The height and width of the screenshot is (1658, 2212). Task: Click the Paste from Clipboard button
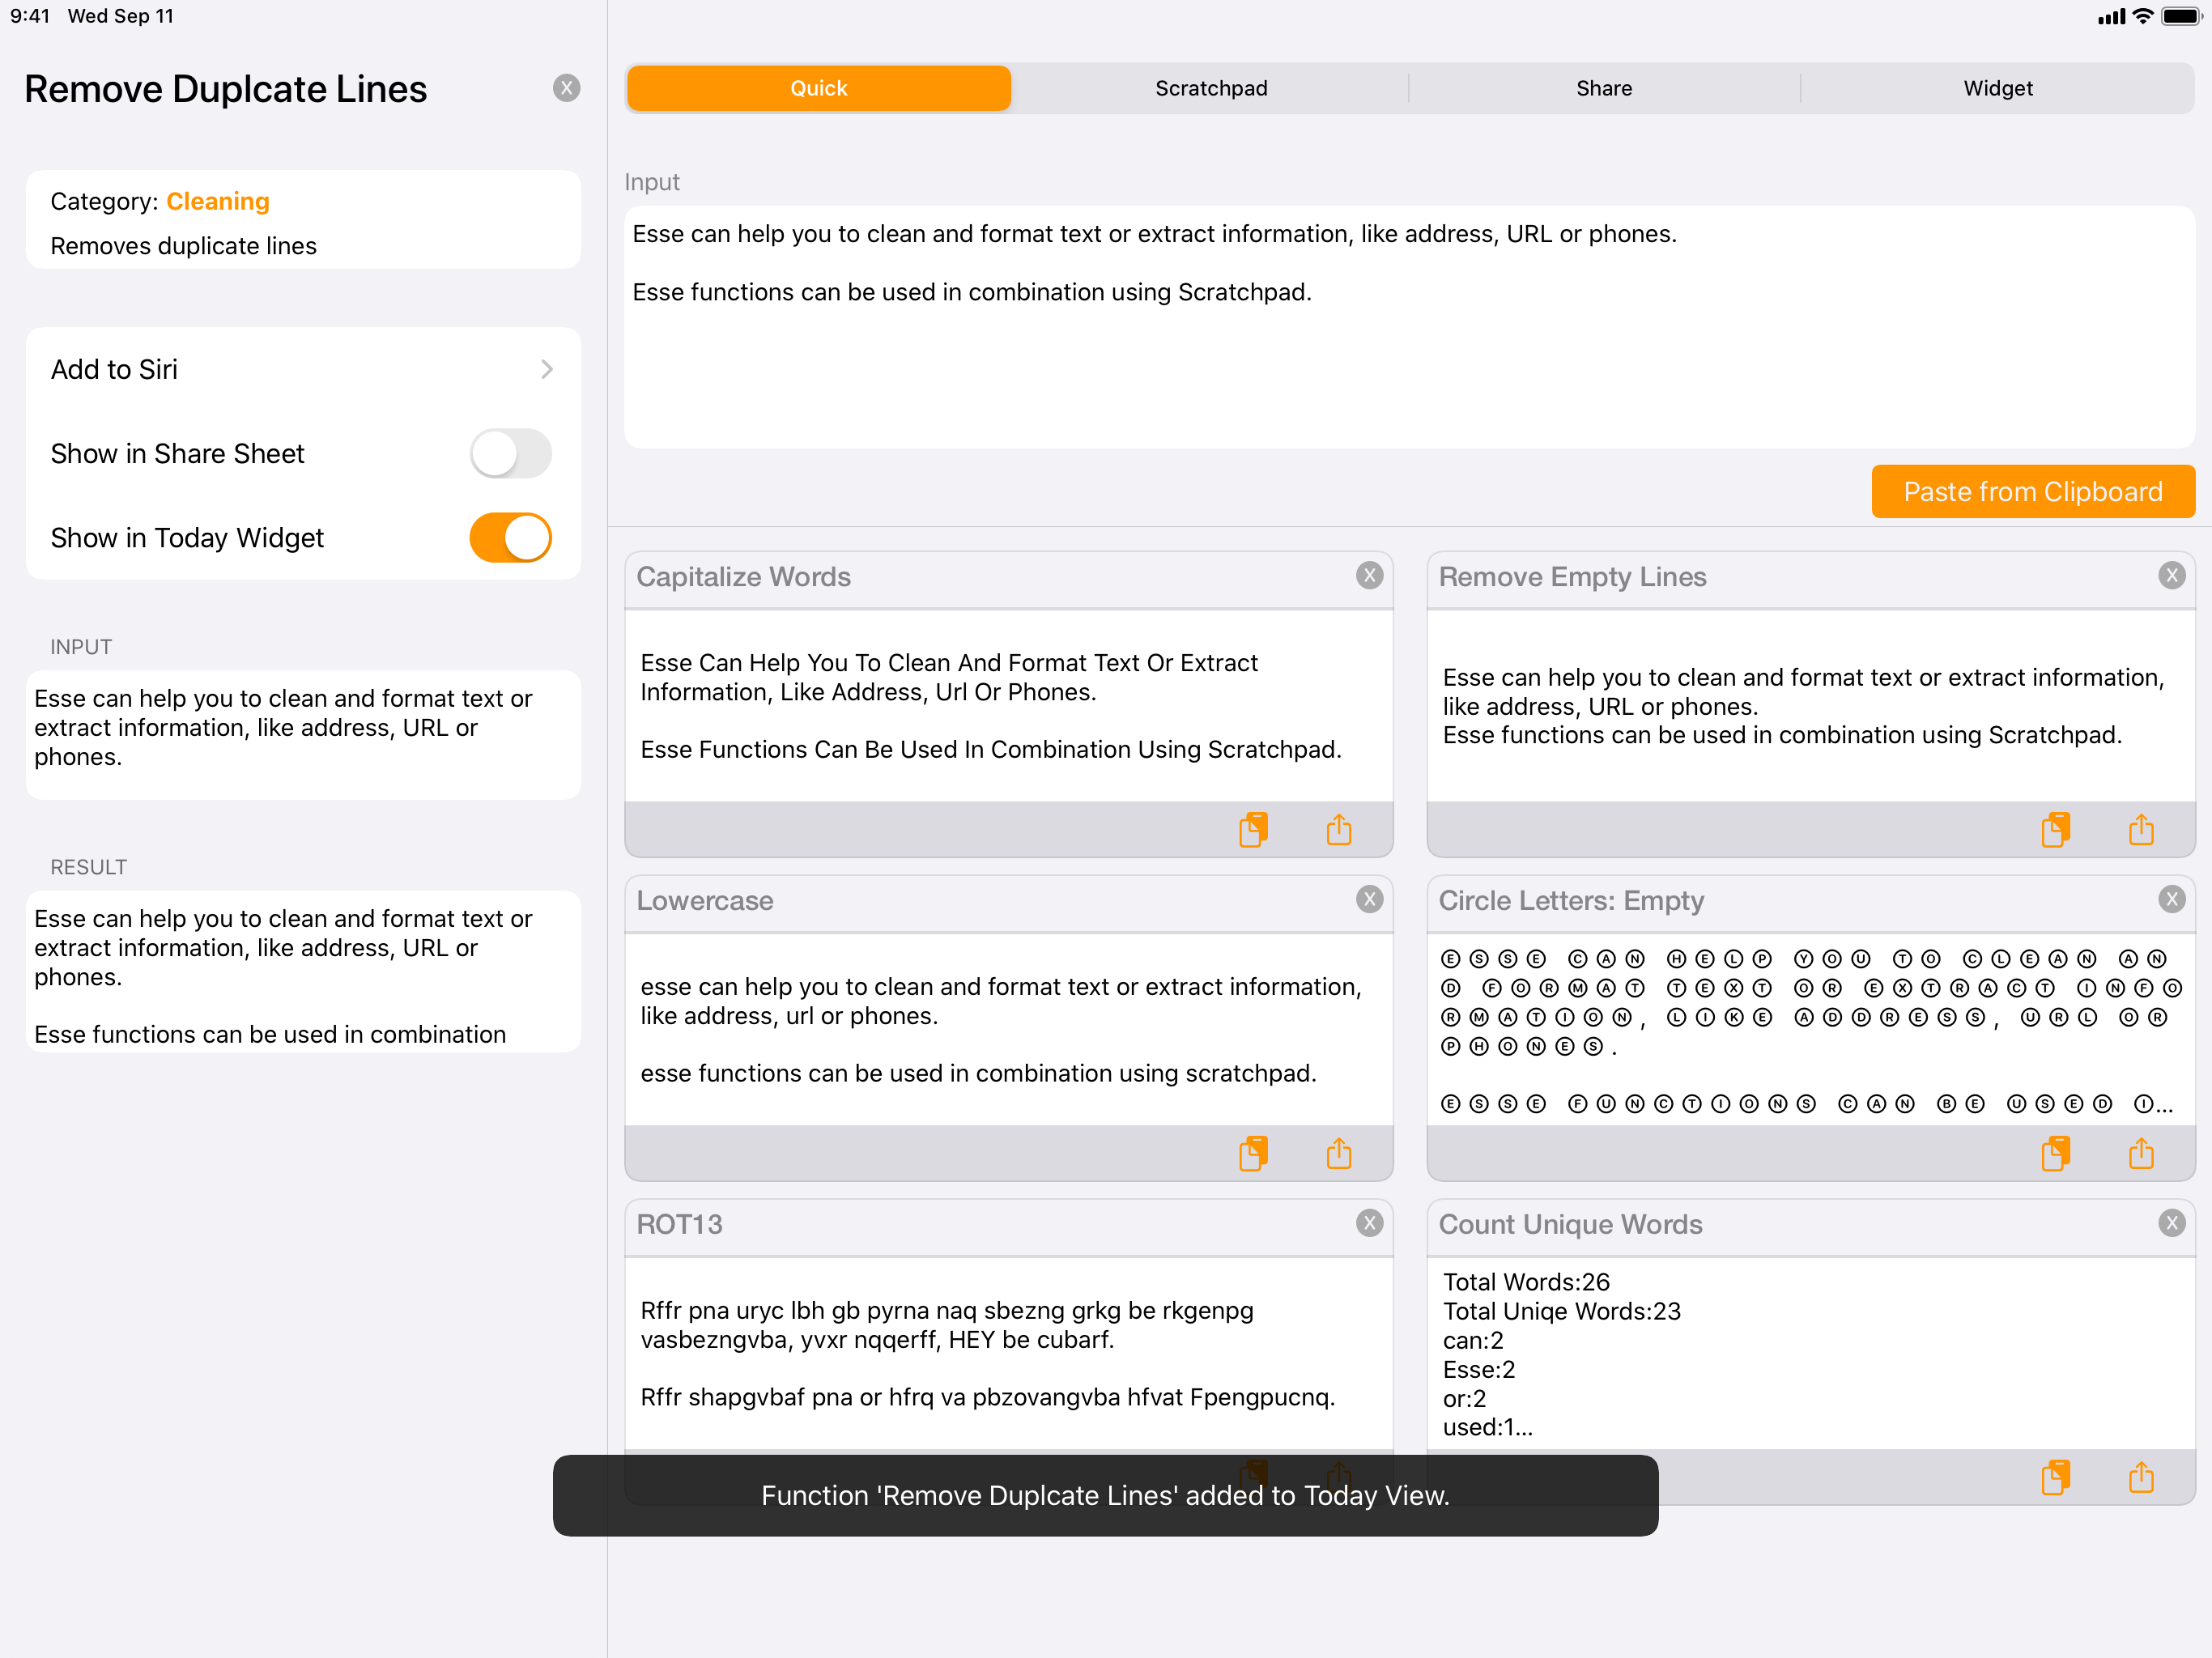point(2032,491)
